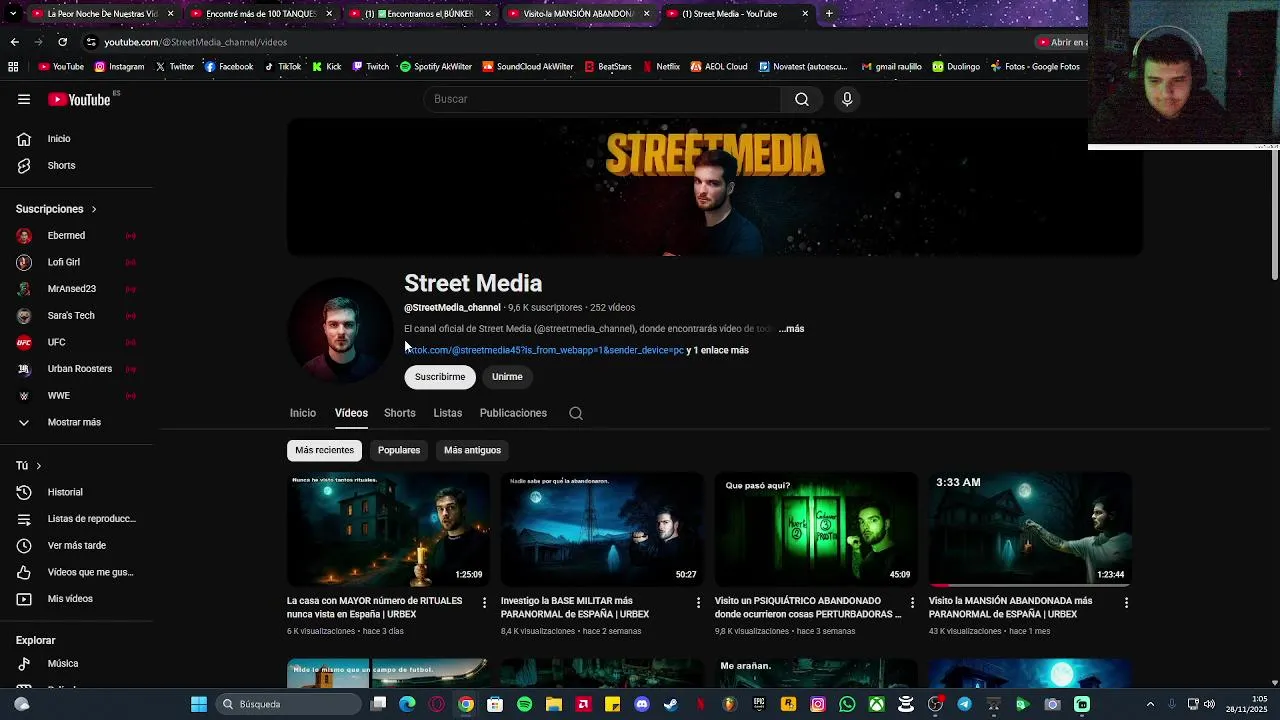Go back with browser back arrow

(14, 42)
